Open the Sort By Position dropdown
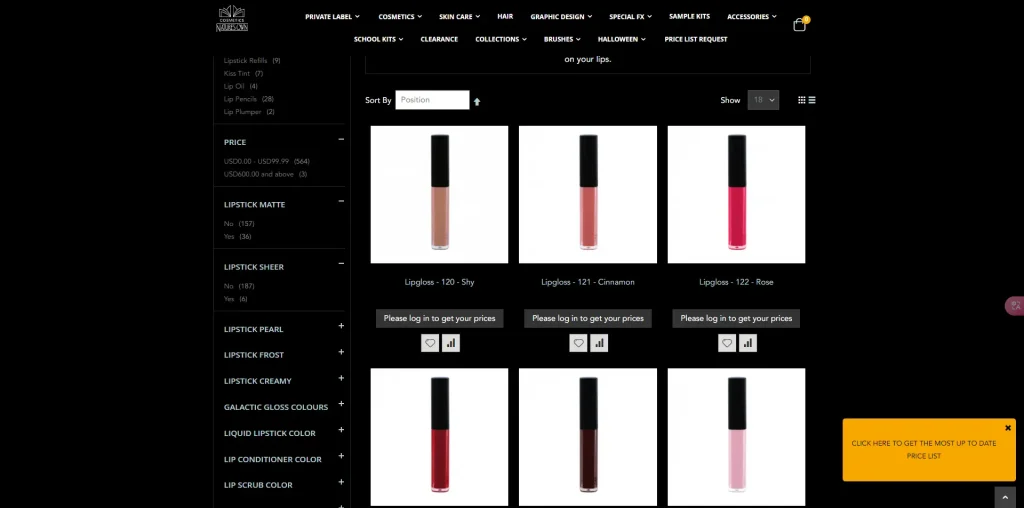1024x508 pixels. coord(432,100)
